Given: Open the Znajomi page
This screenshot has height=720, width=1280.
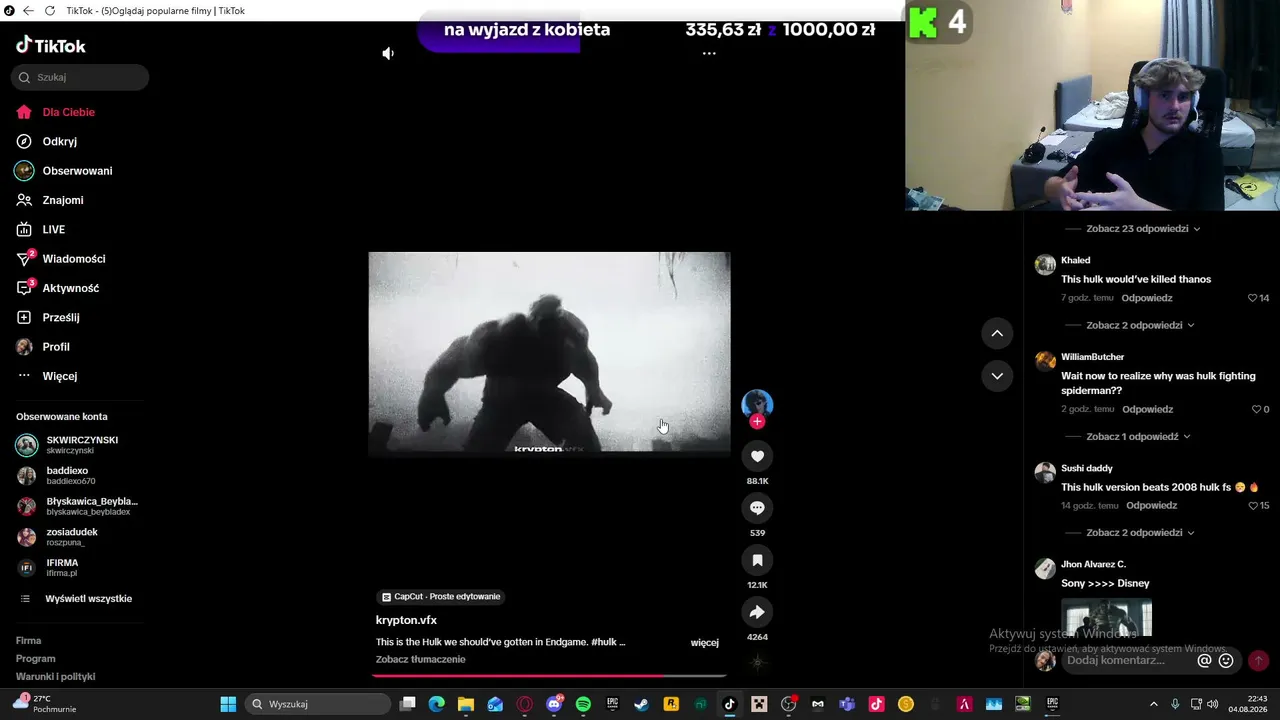Looking at the screenshot, I should pos(62,200).
